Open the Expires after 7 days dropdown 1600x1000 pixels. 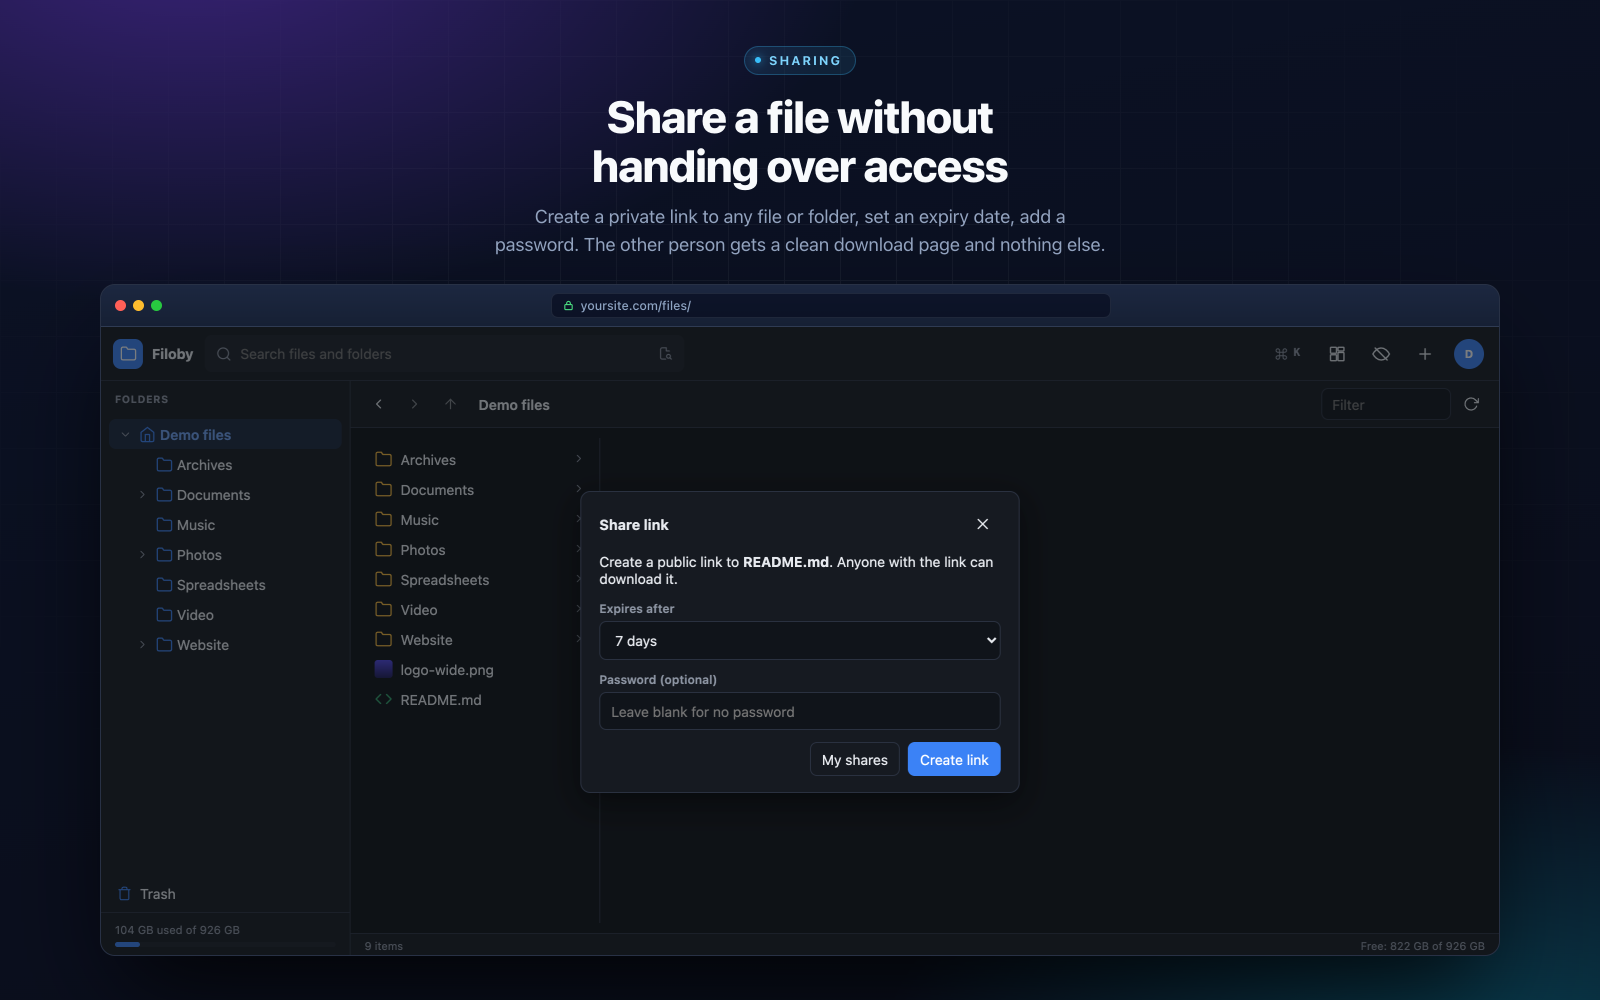pyautogui.click(x=800, y=641)
